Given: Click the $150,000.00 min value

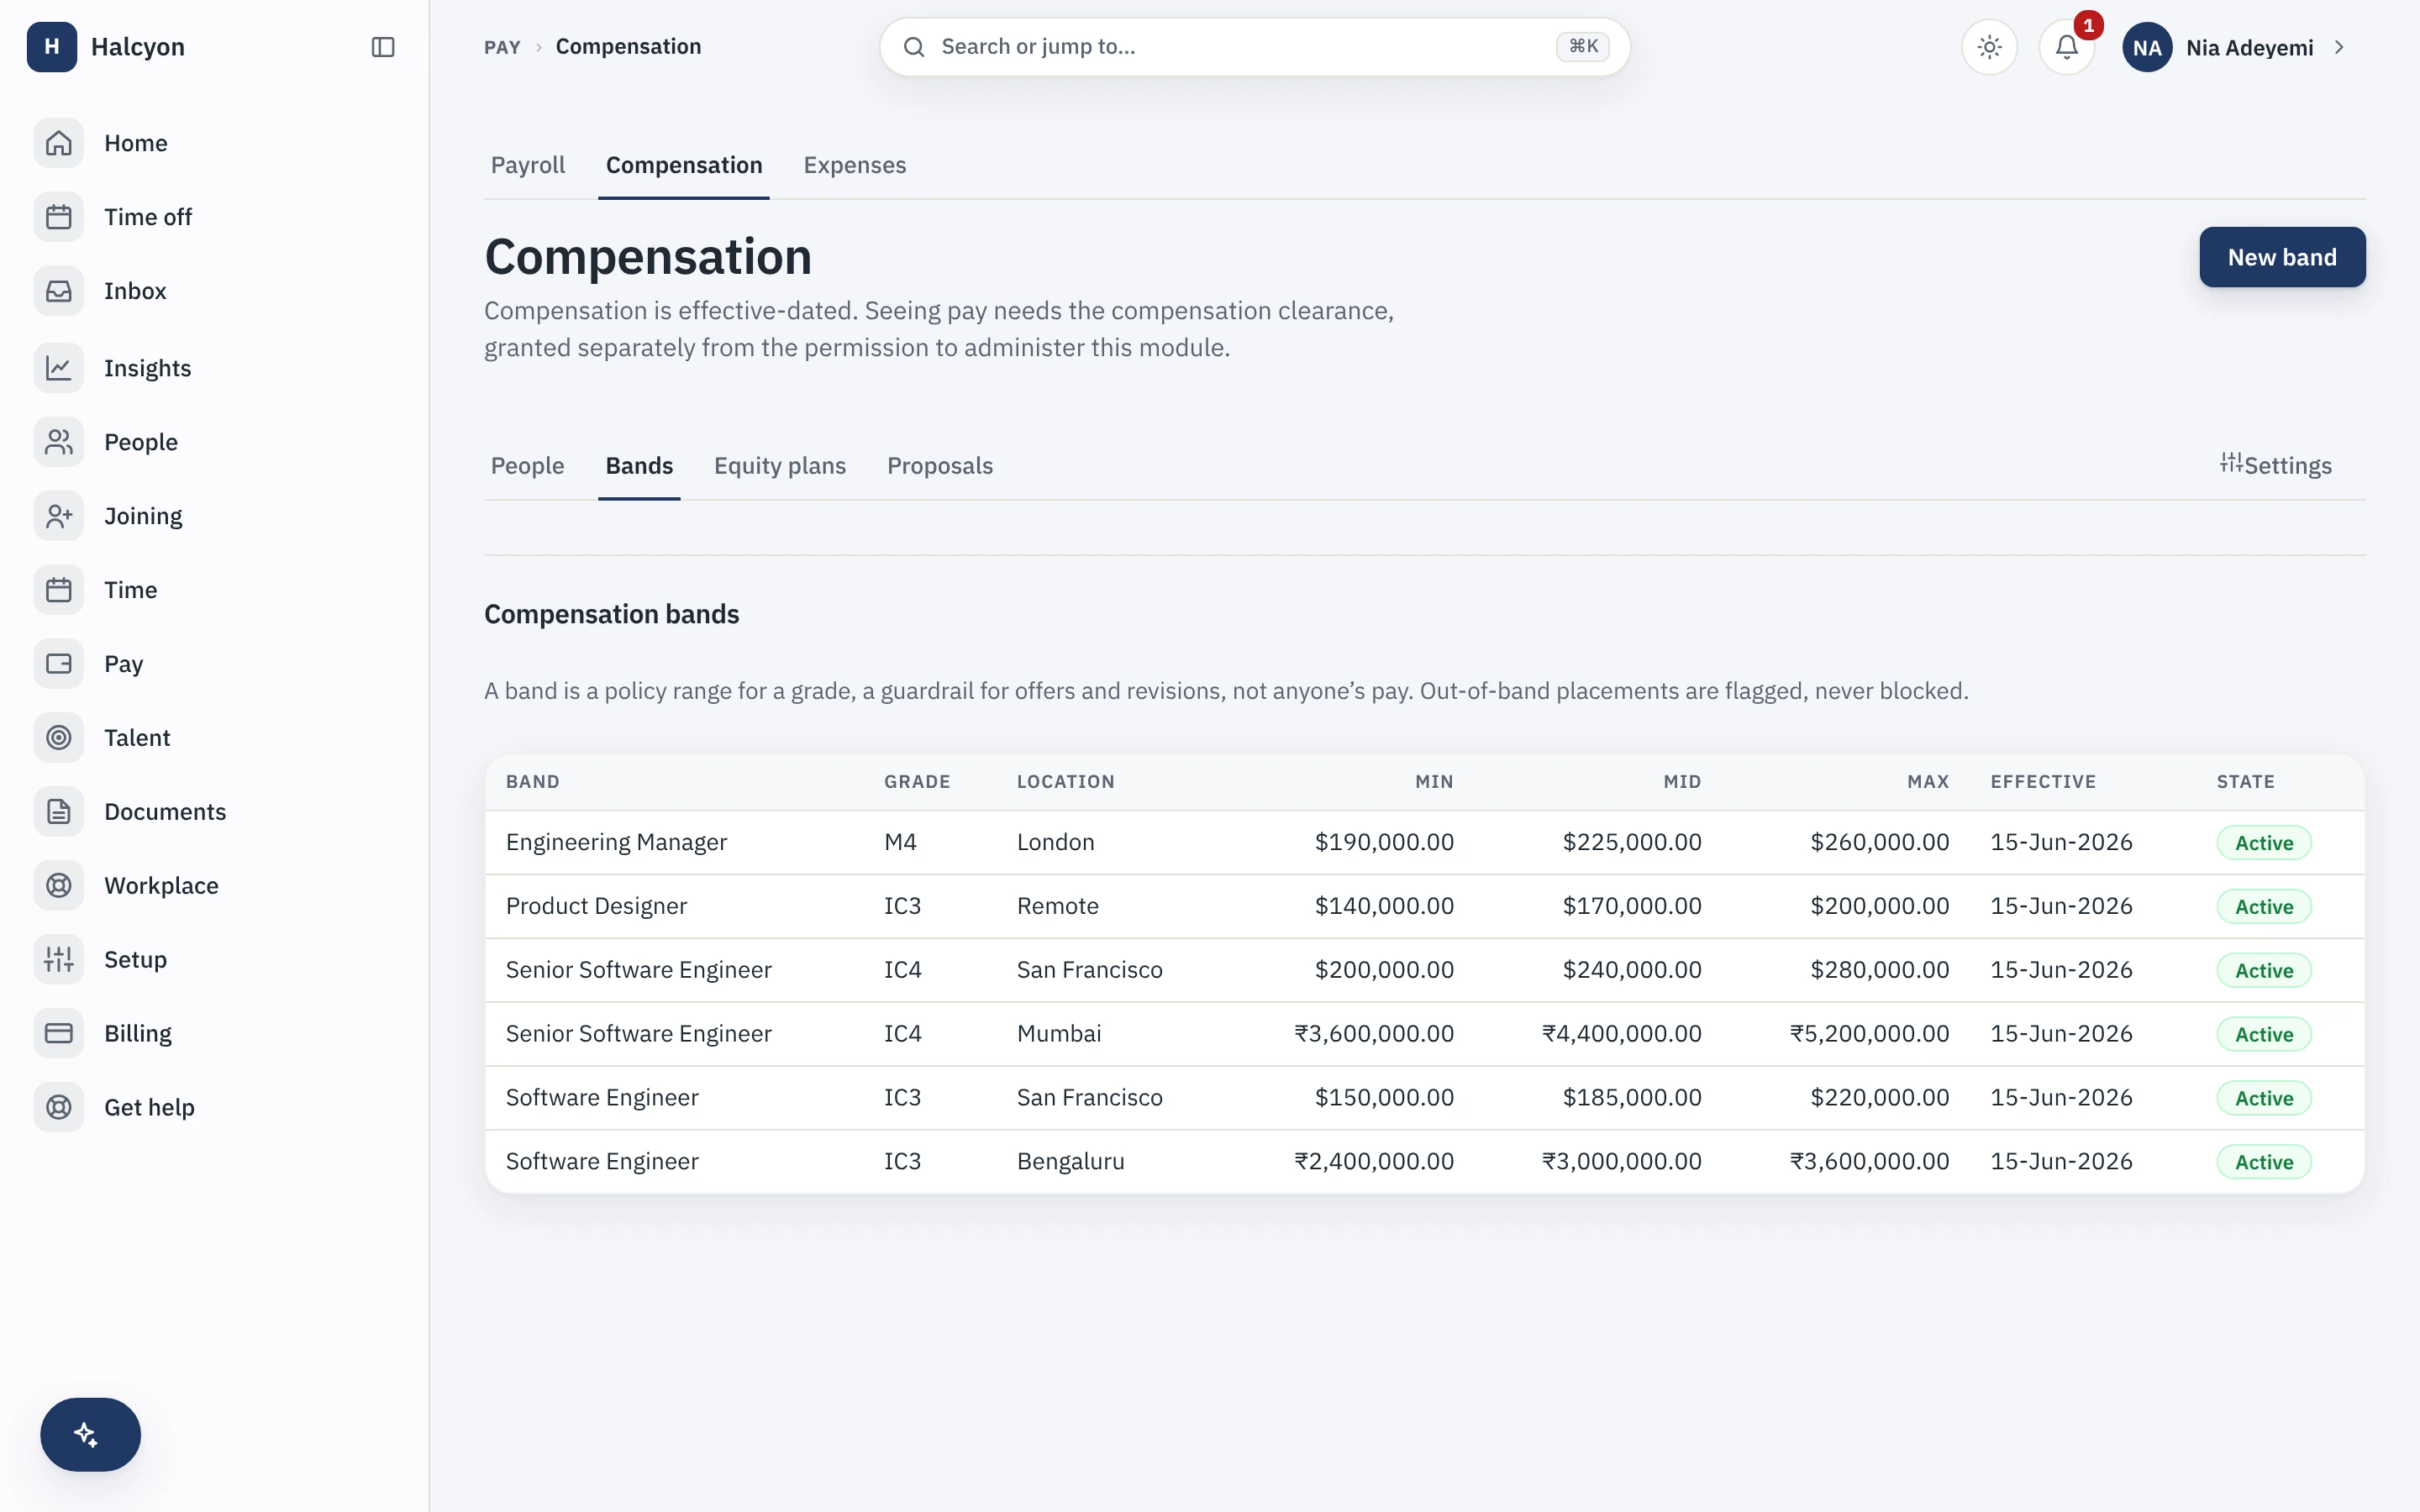Looking at the screenshot, I should [x=1385, y=1097].
